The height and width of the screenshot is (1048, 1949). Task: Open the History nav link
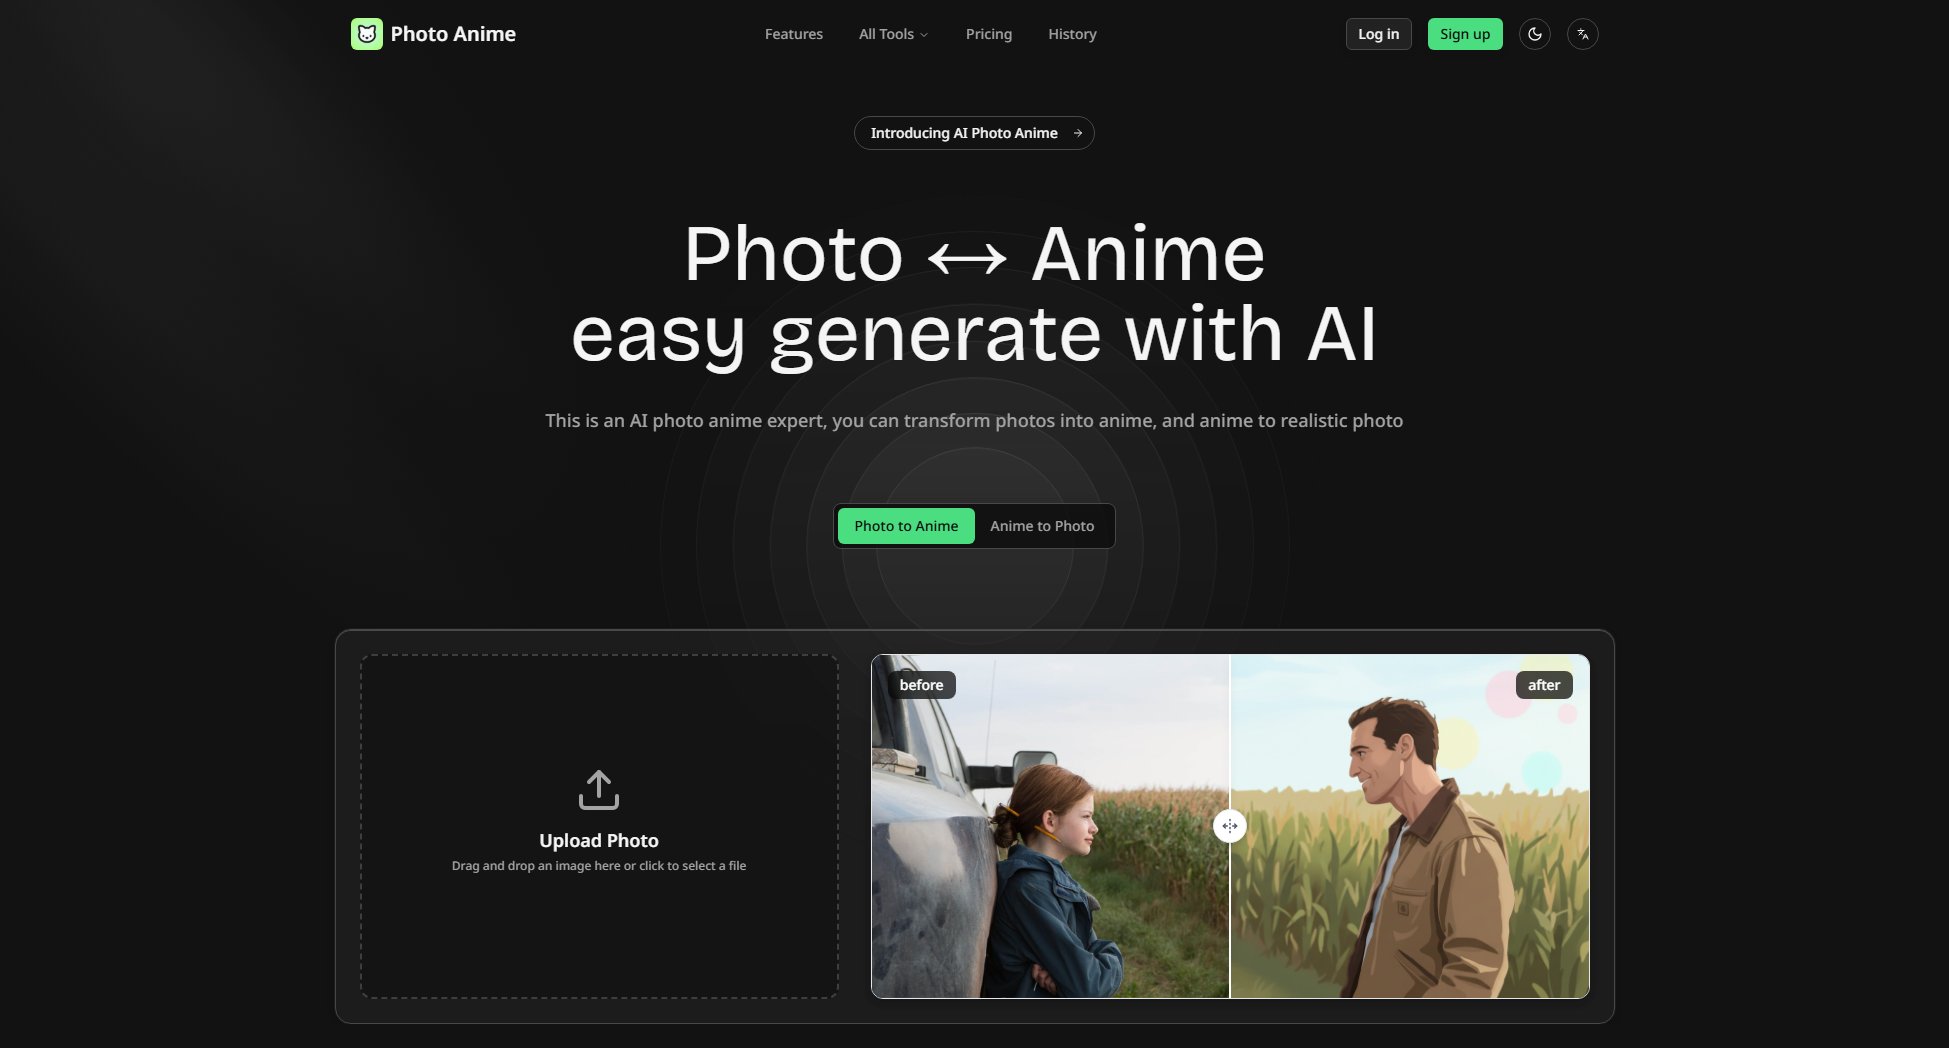(x=1072, y=34)
